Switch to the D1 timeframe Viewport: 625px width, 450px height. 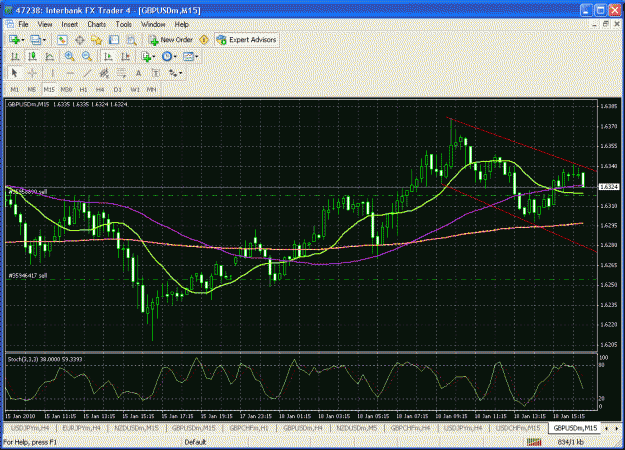(x=117, y=90)
